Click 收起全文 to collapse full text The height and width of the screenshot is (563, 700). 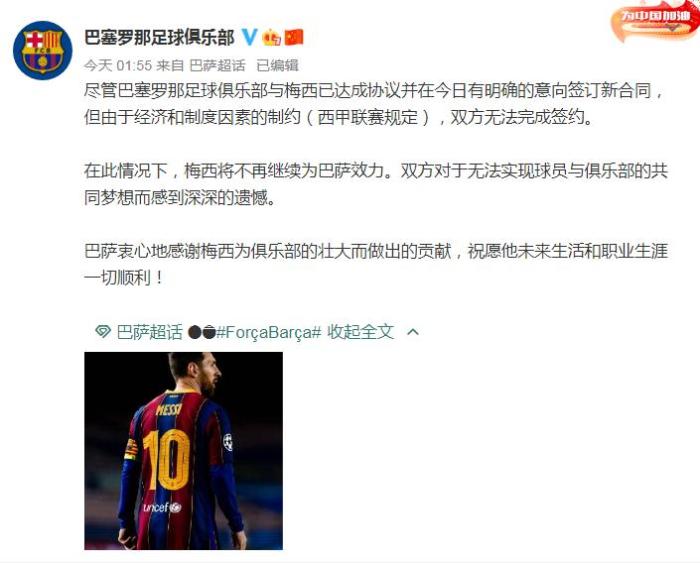[x=361, y=332]
